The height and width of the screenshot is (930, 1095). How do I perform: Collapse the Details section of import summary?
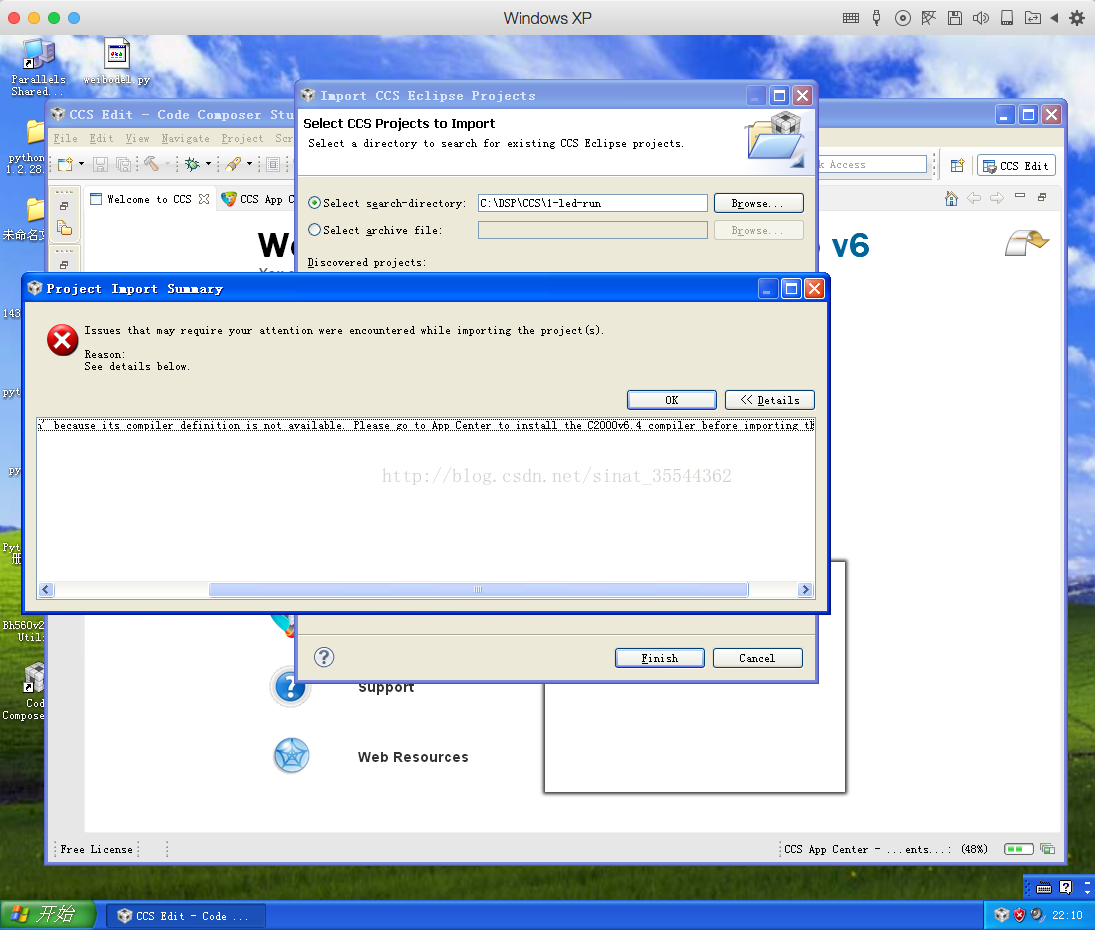point(770,400)
